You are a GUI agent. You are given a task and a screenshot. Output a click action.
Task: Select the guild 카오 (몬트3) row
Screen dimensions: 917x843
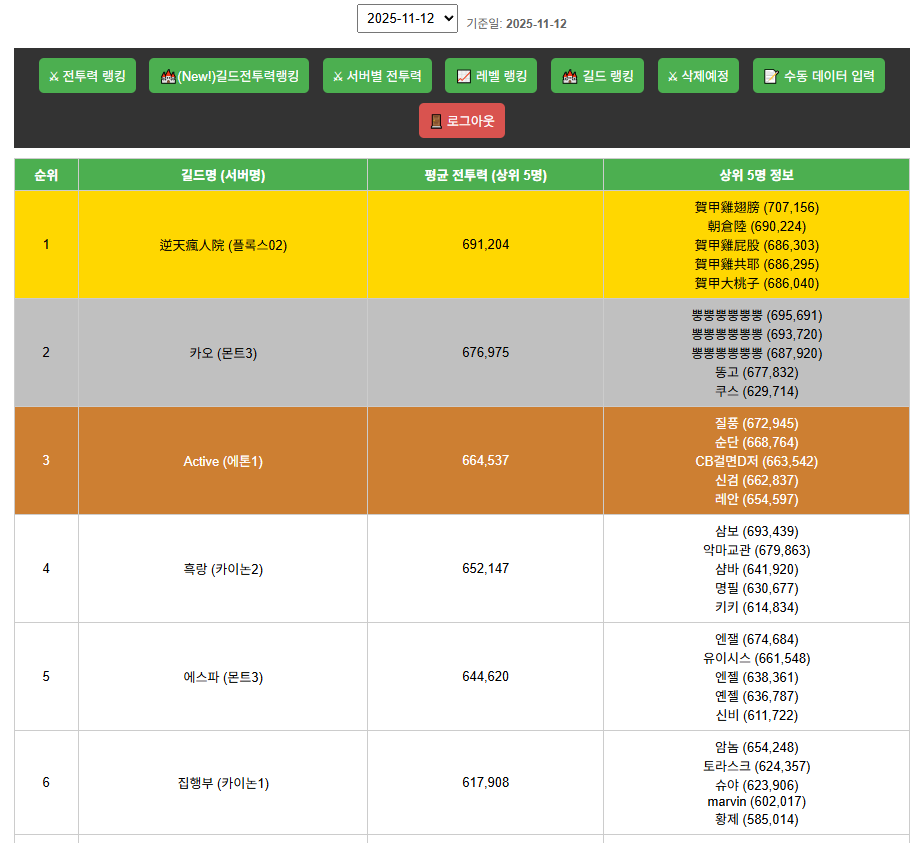click(x=223, y=353)
